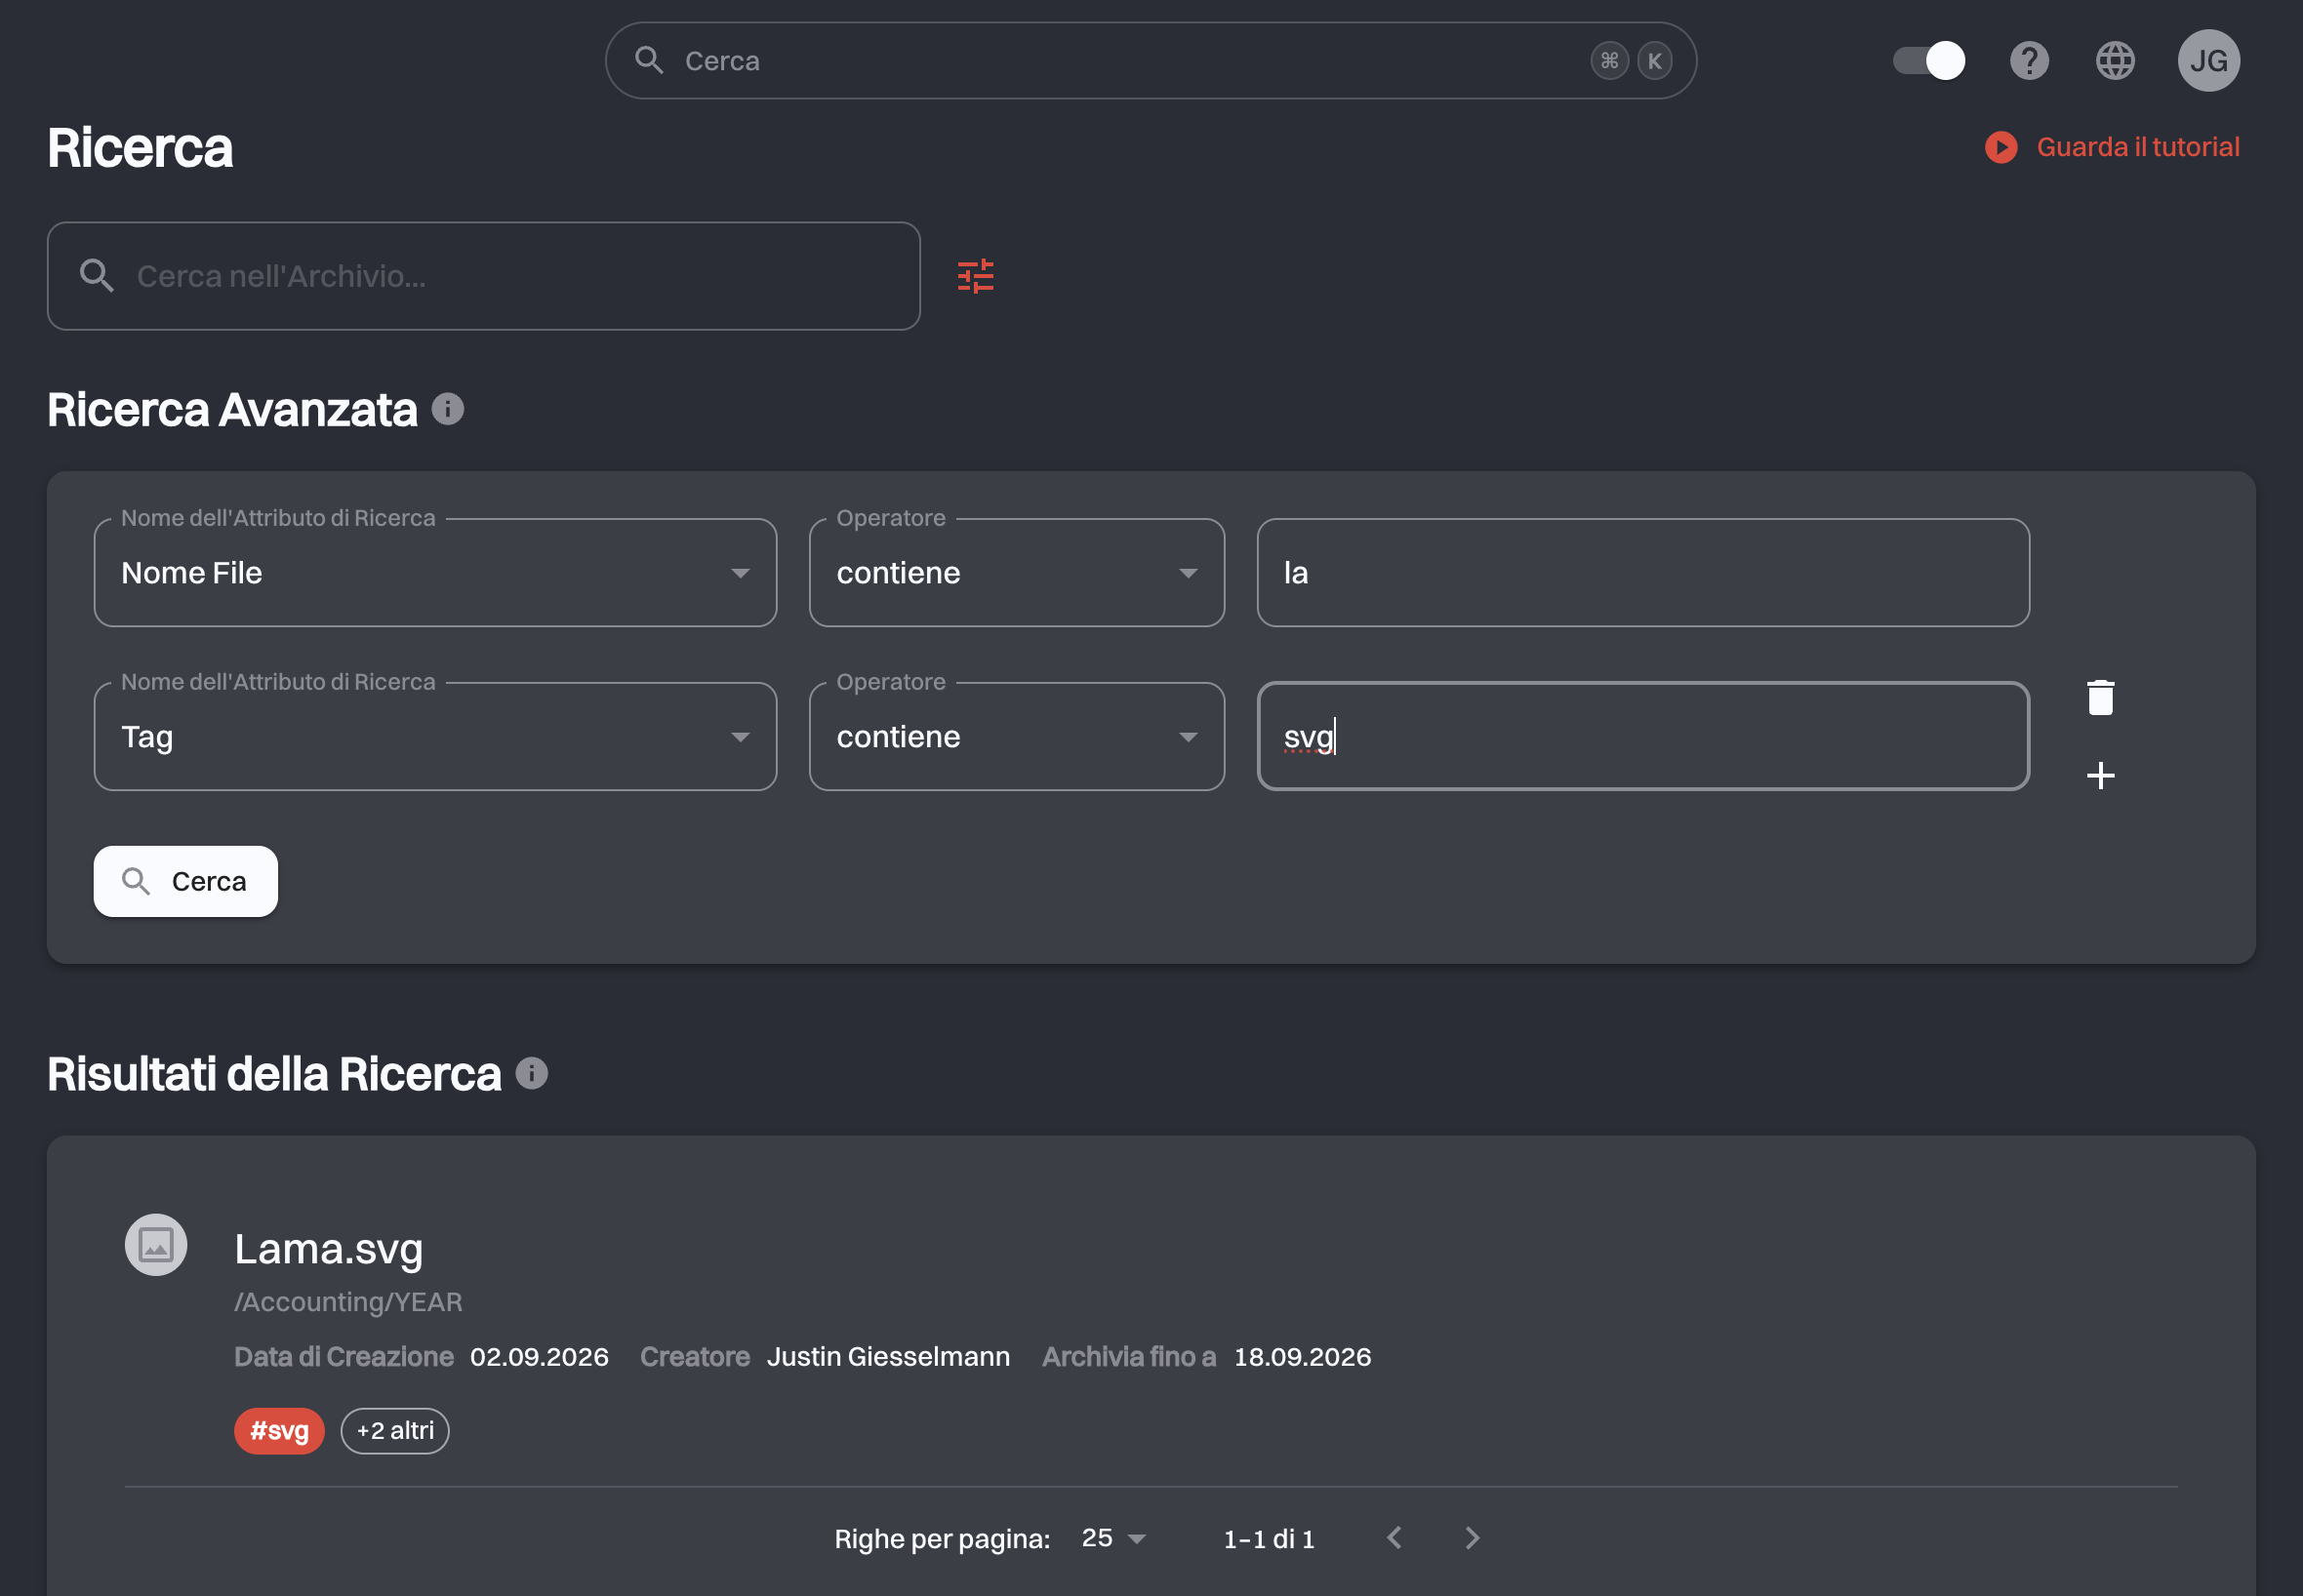Click the #svg tag chip
The image size is (2303, 1596).
(279, 1431)
